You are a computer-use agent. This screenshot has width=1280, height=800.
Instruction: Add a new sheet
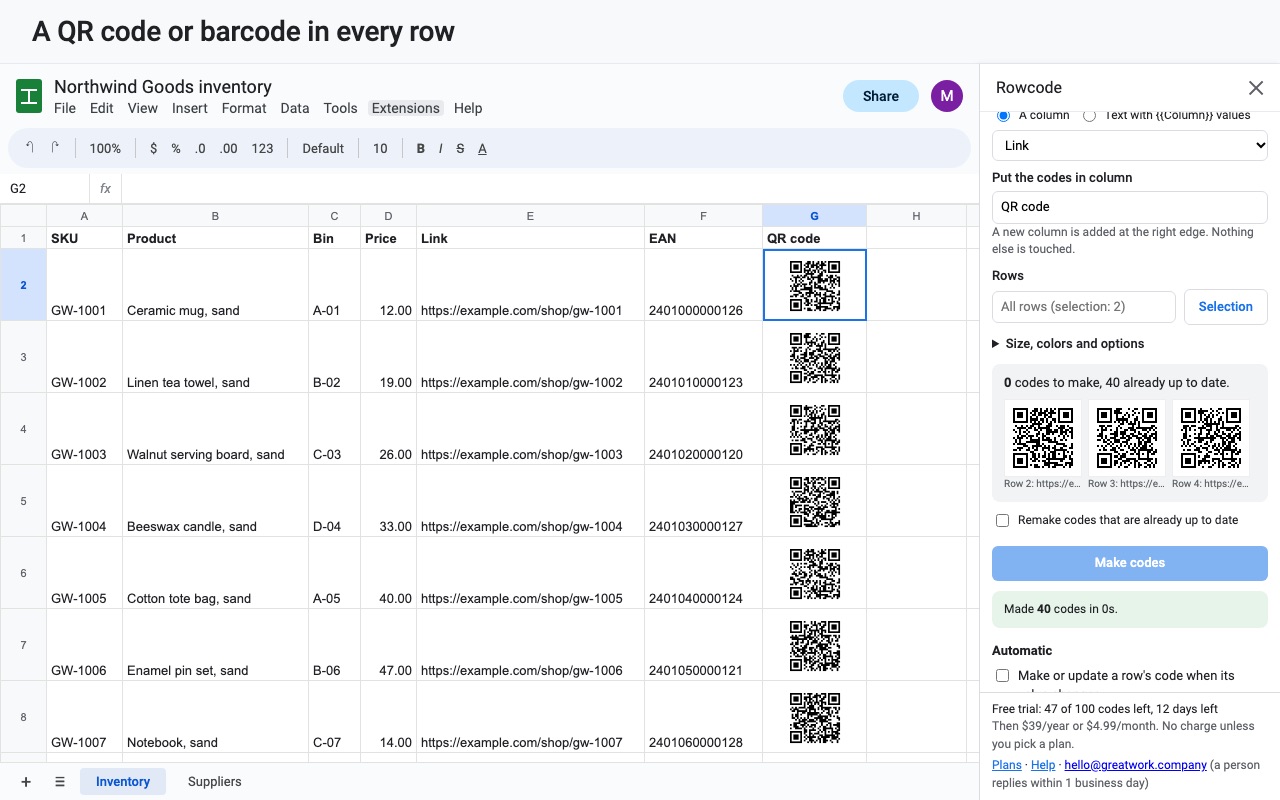(x=26, y=782)
